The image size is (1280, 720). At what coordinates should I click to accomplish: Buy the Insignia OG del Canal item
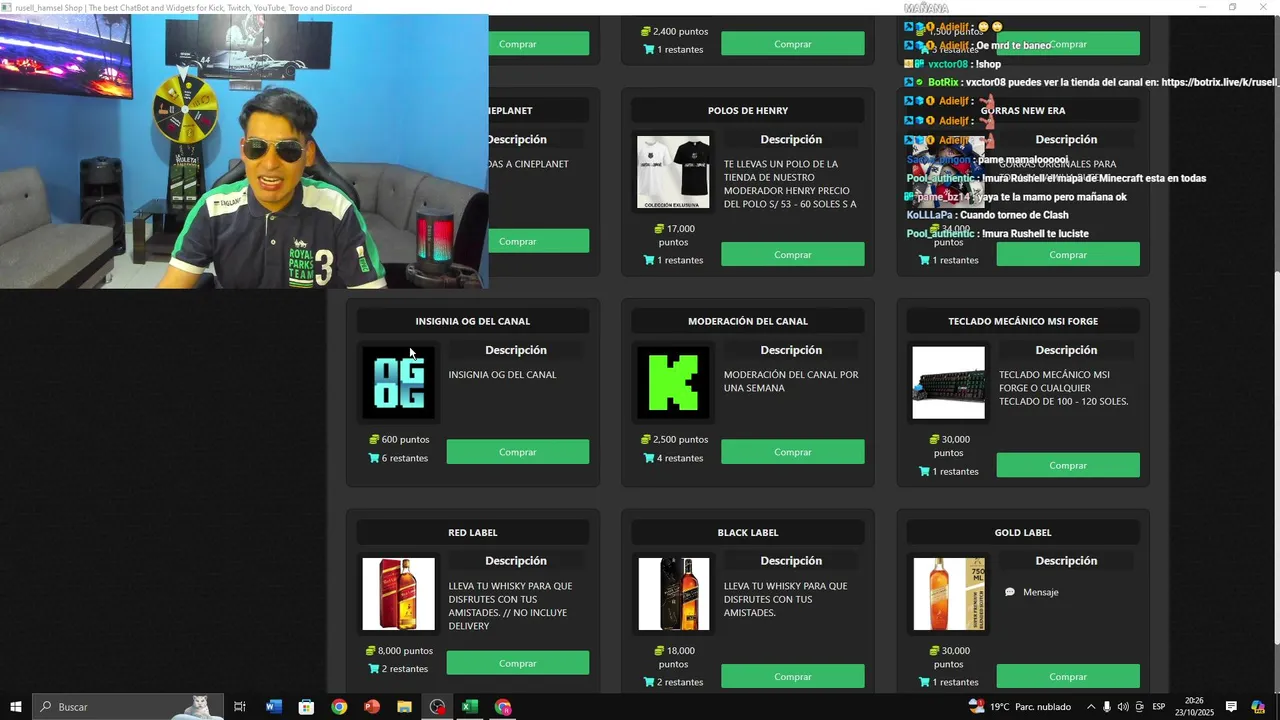[x=518, y=452]
